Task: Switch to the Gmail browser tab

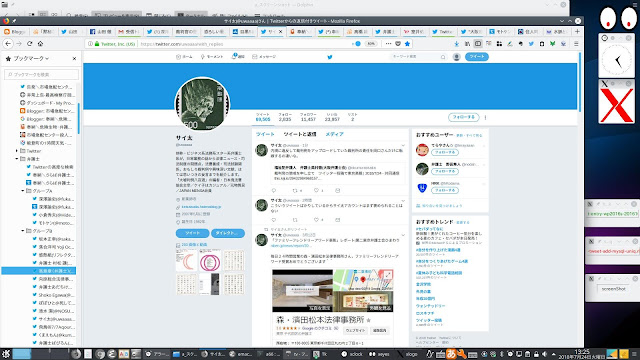Action: click(x=128, y=31)
